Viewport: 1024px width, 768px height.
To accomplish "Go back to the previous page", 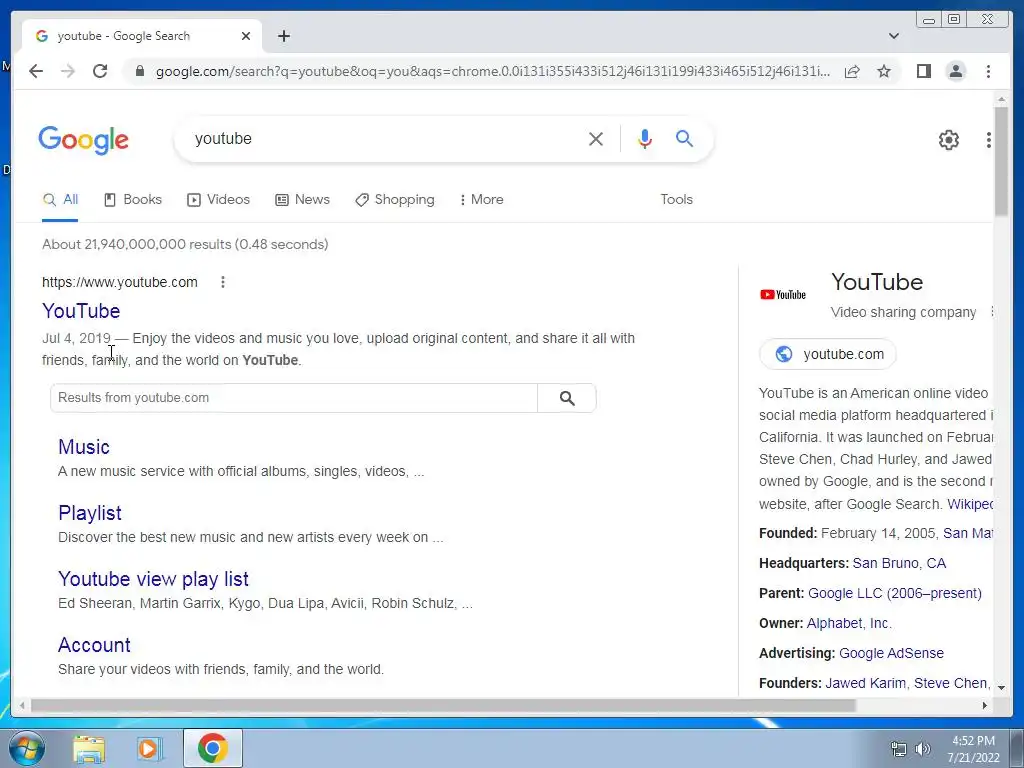I will pos(36,71).
